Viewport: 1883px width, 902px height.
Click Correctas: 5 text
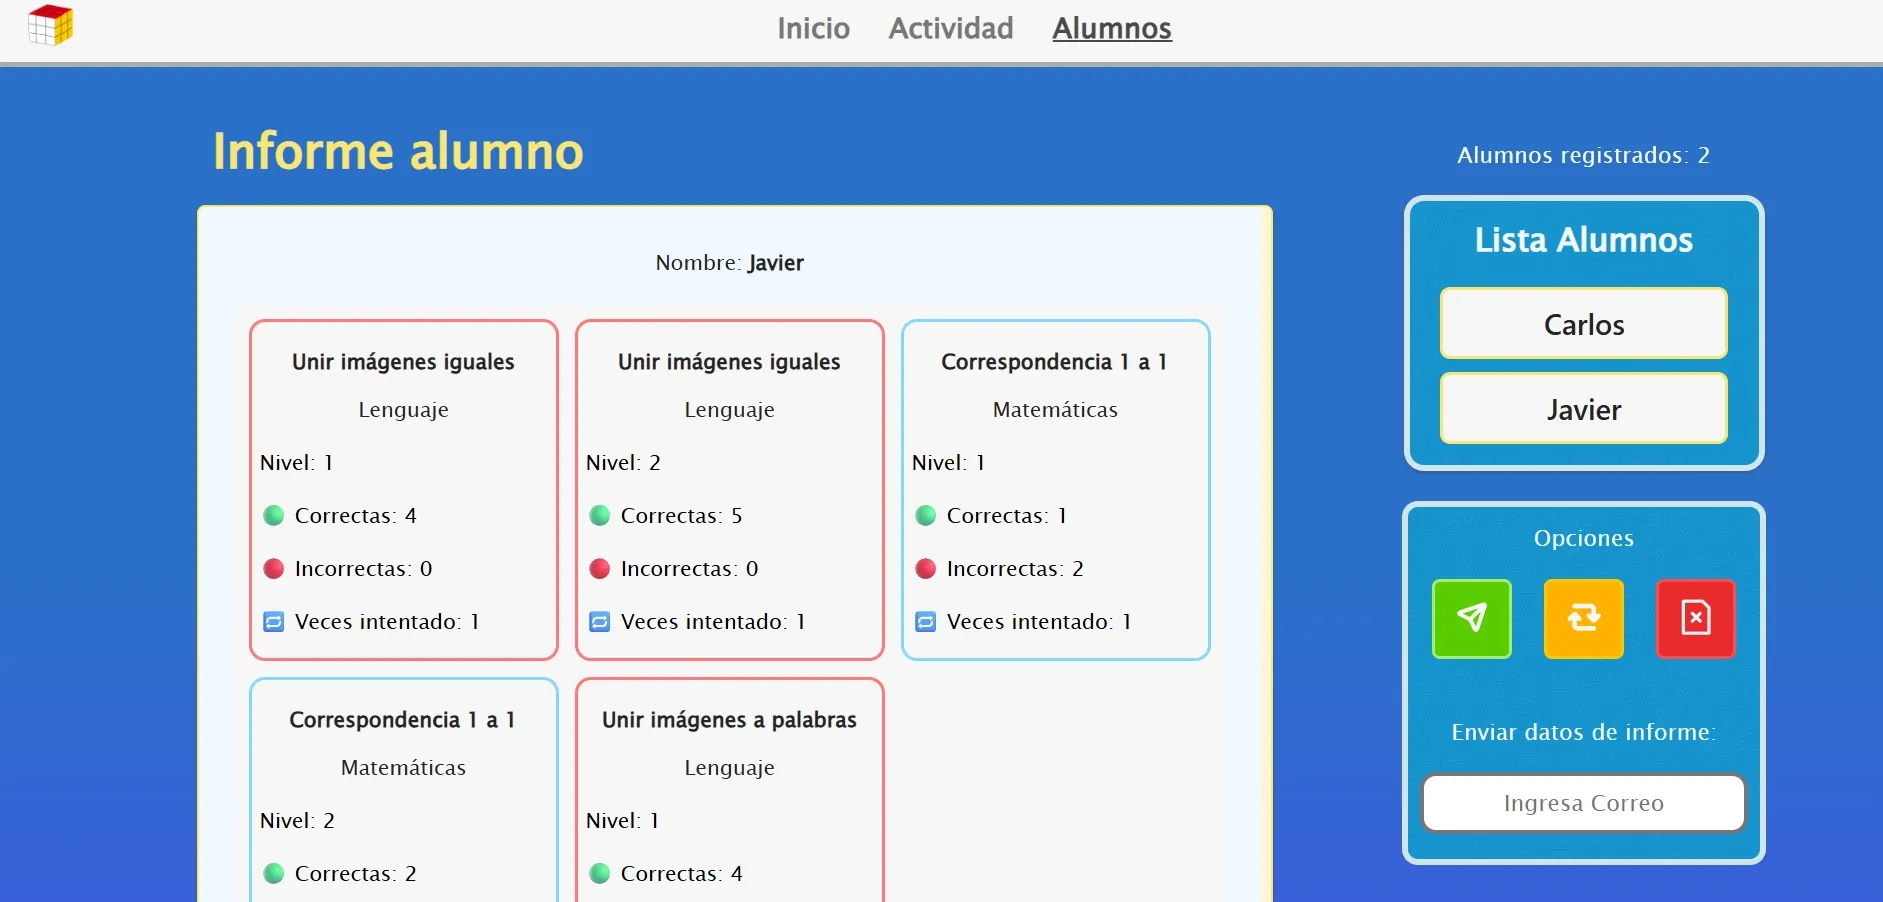(681, 516)
